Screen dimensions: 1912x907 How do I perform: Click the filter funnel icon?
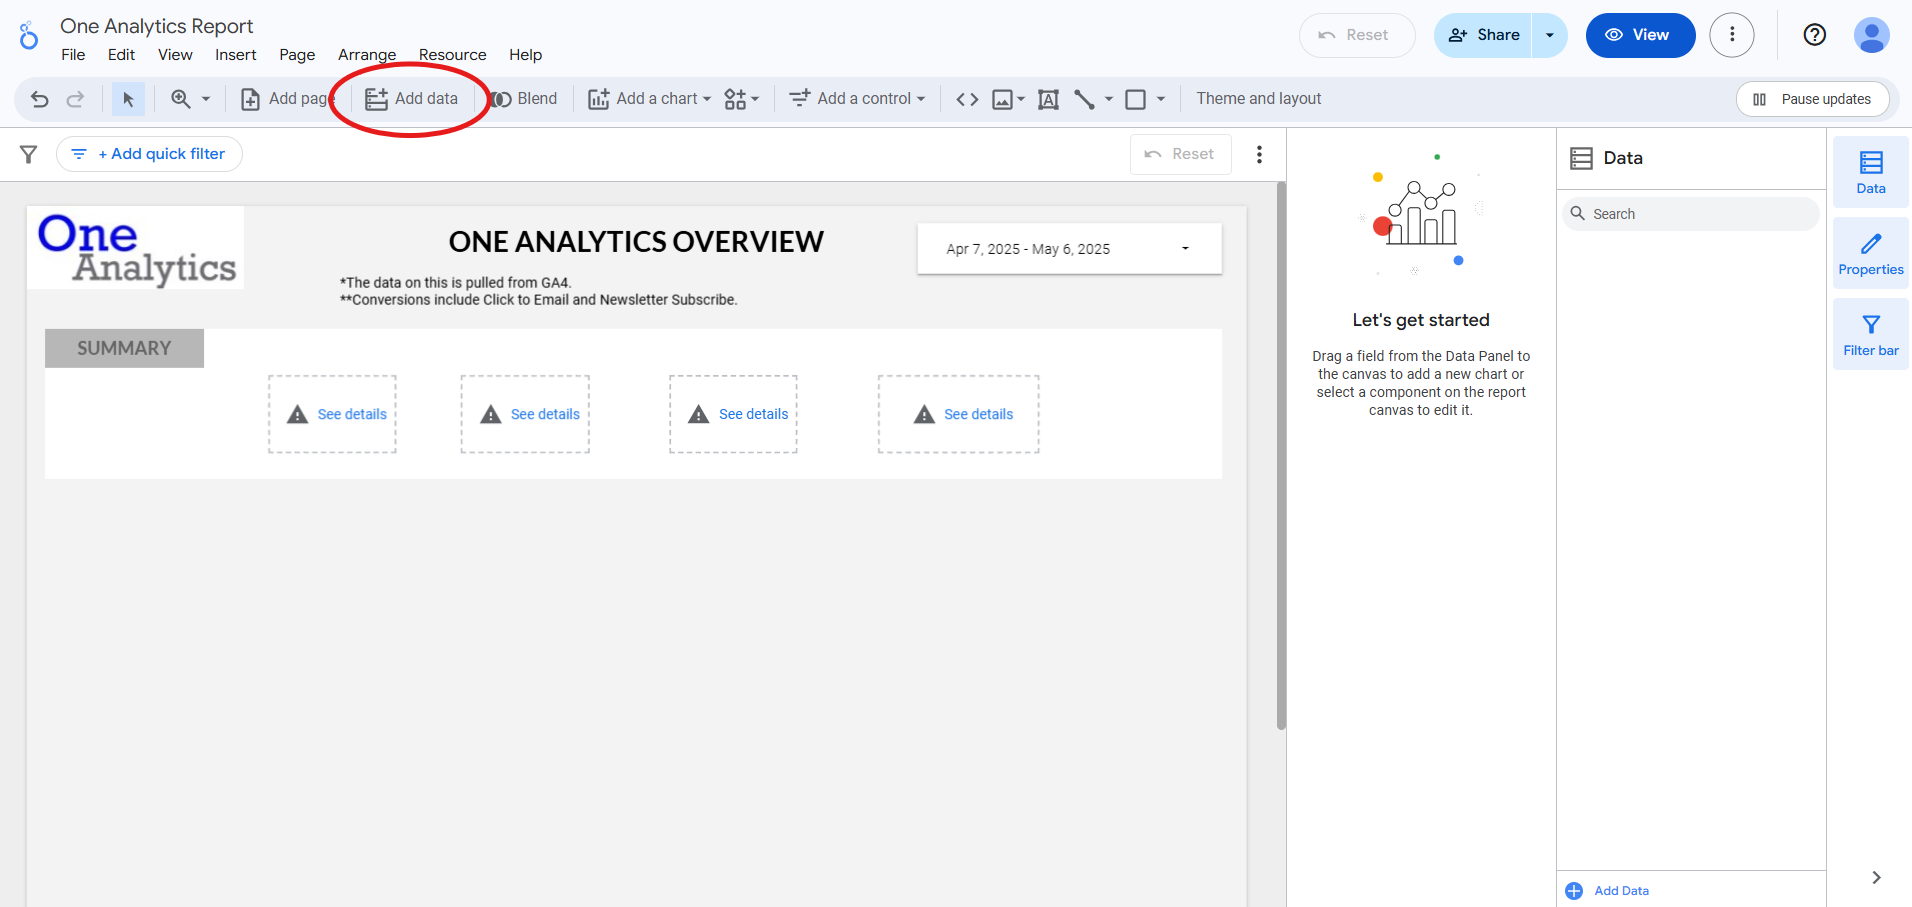tap(29, 154)
